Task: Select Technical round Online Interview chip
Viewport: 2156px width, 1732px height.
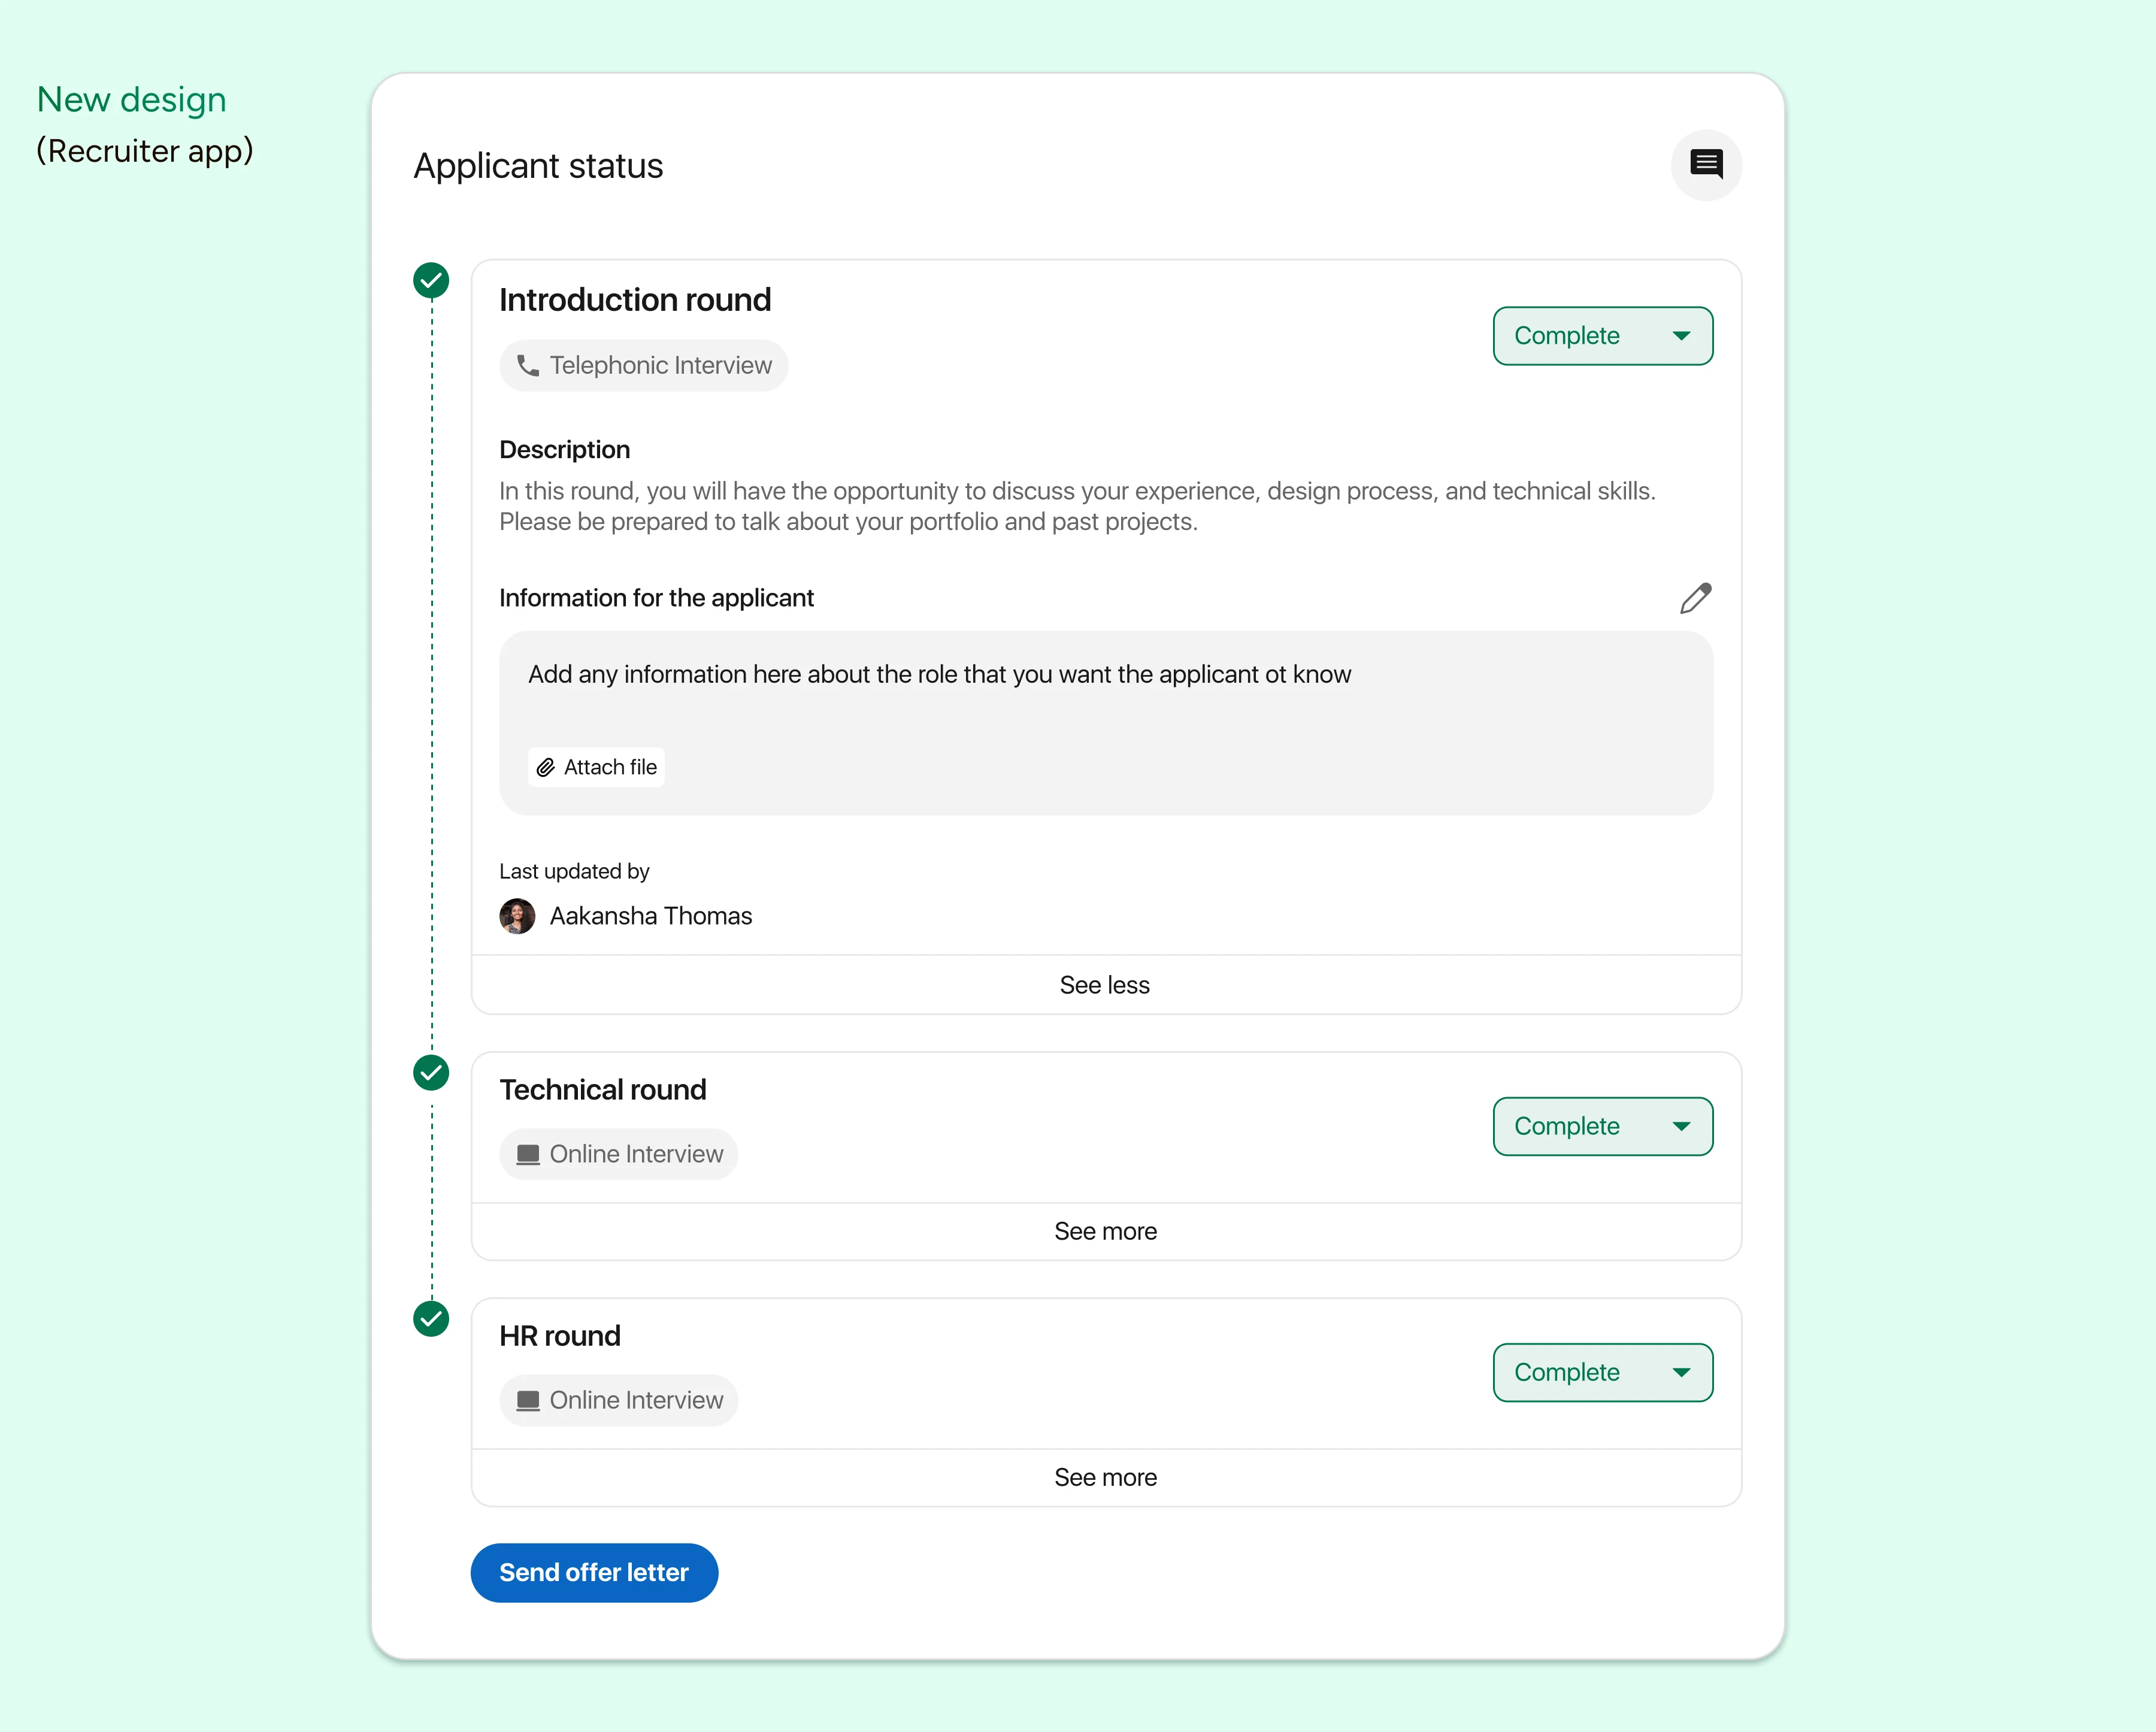Action: tap(618, 1154)
